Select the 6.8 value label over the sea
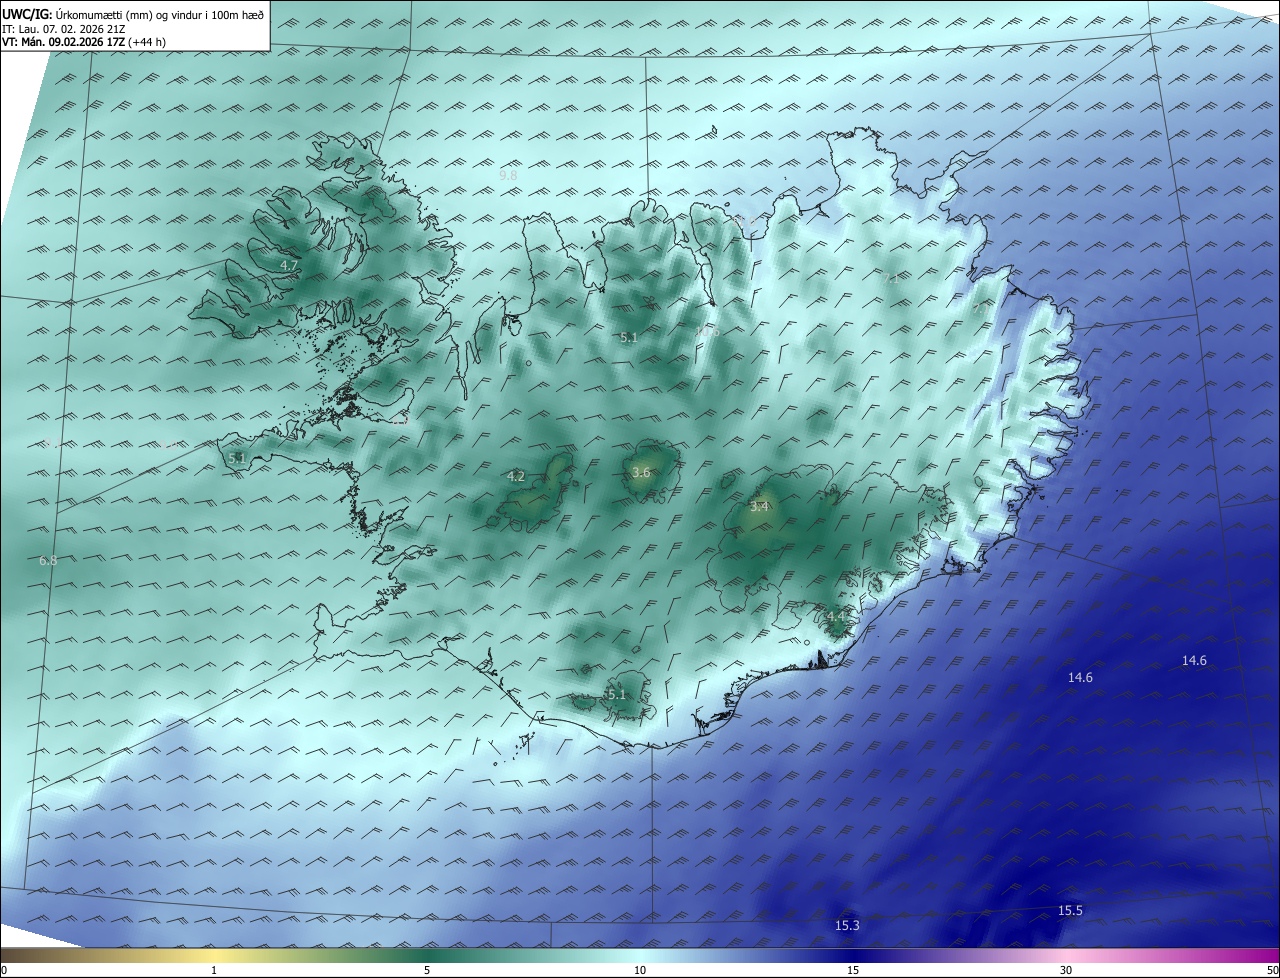 [x=48, y=561]
